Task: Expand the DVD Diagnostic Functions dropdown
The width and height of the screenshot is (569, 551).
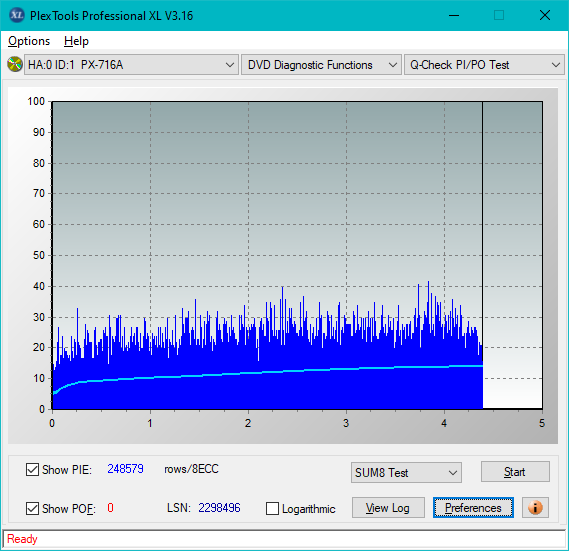Action: click(x=321, y=65)
